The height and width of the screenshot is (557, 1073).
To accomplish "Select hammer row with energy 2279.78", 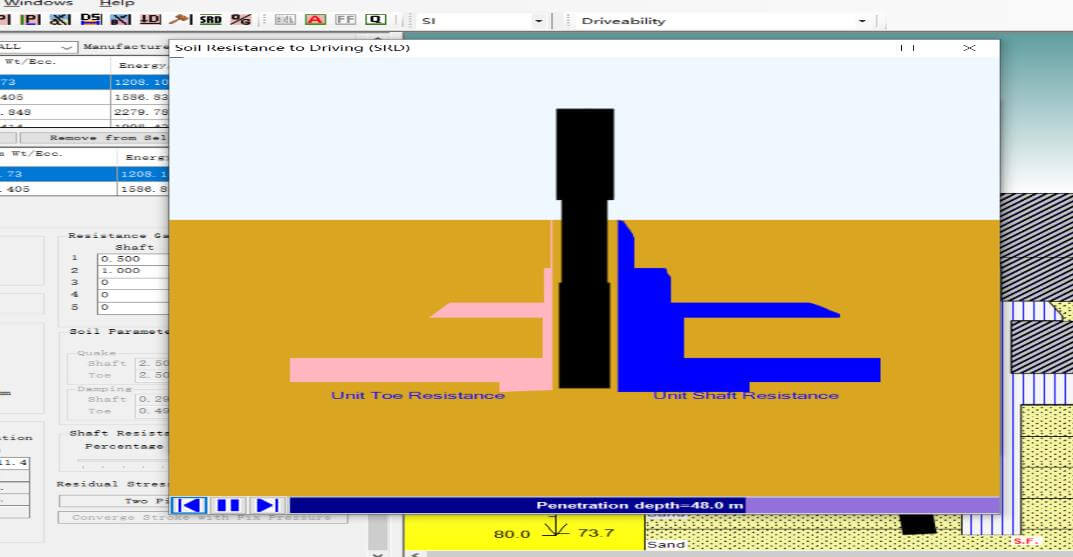I will (x=84, y=112).
